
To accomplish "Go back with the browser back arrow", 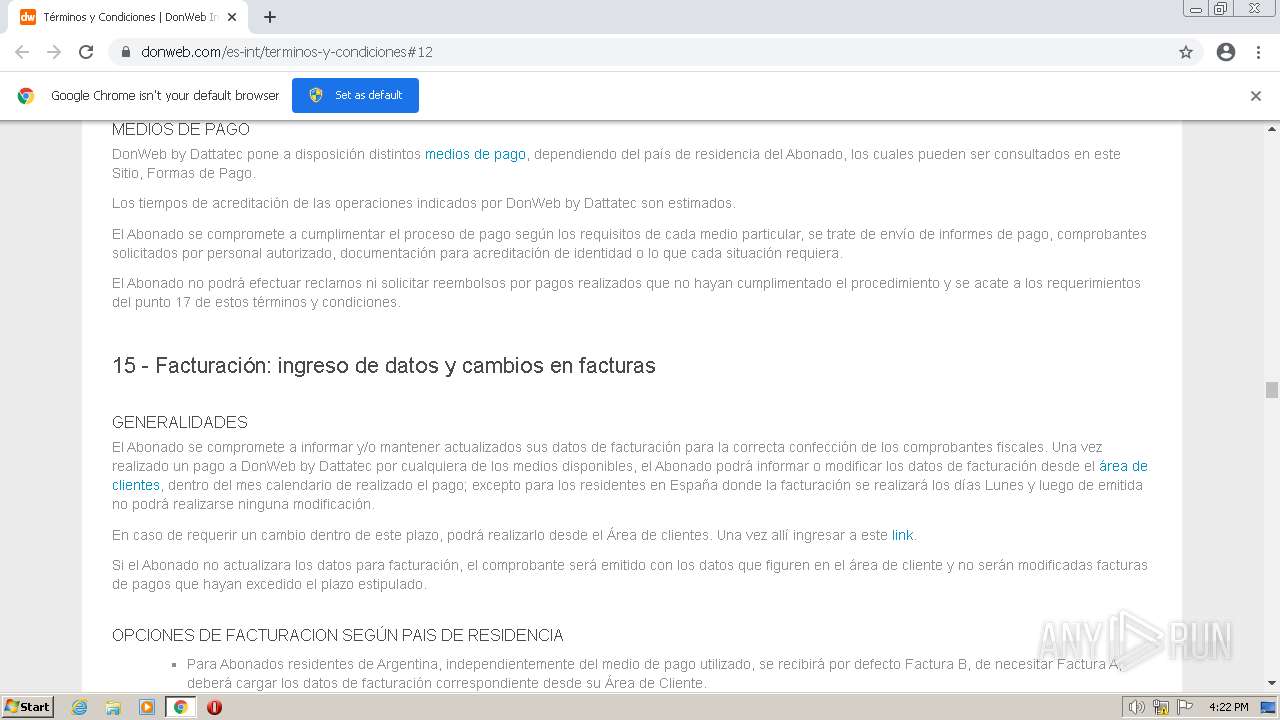I will 22,52.
